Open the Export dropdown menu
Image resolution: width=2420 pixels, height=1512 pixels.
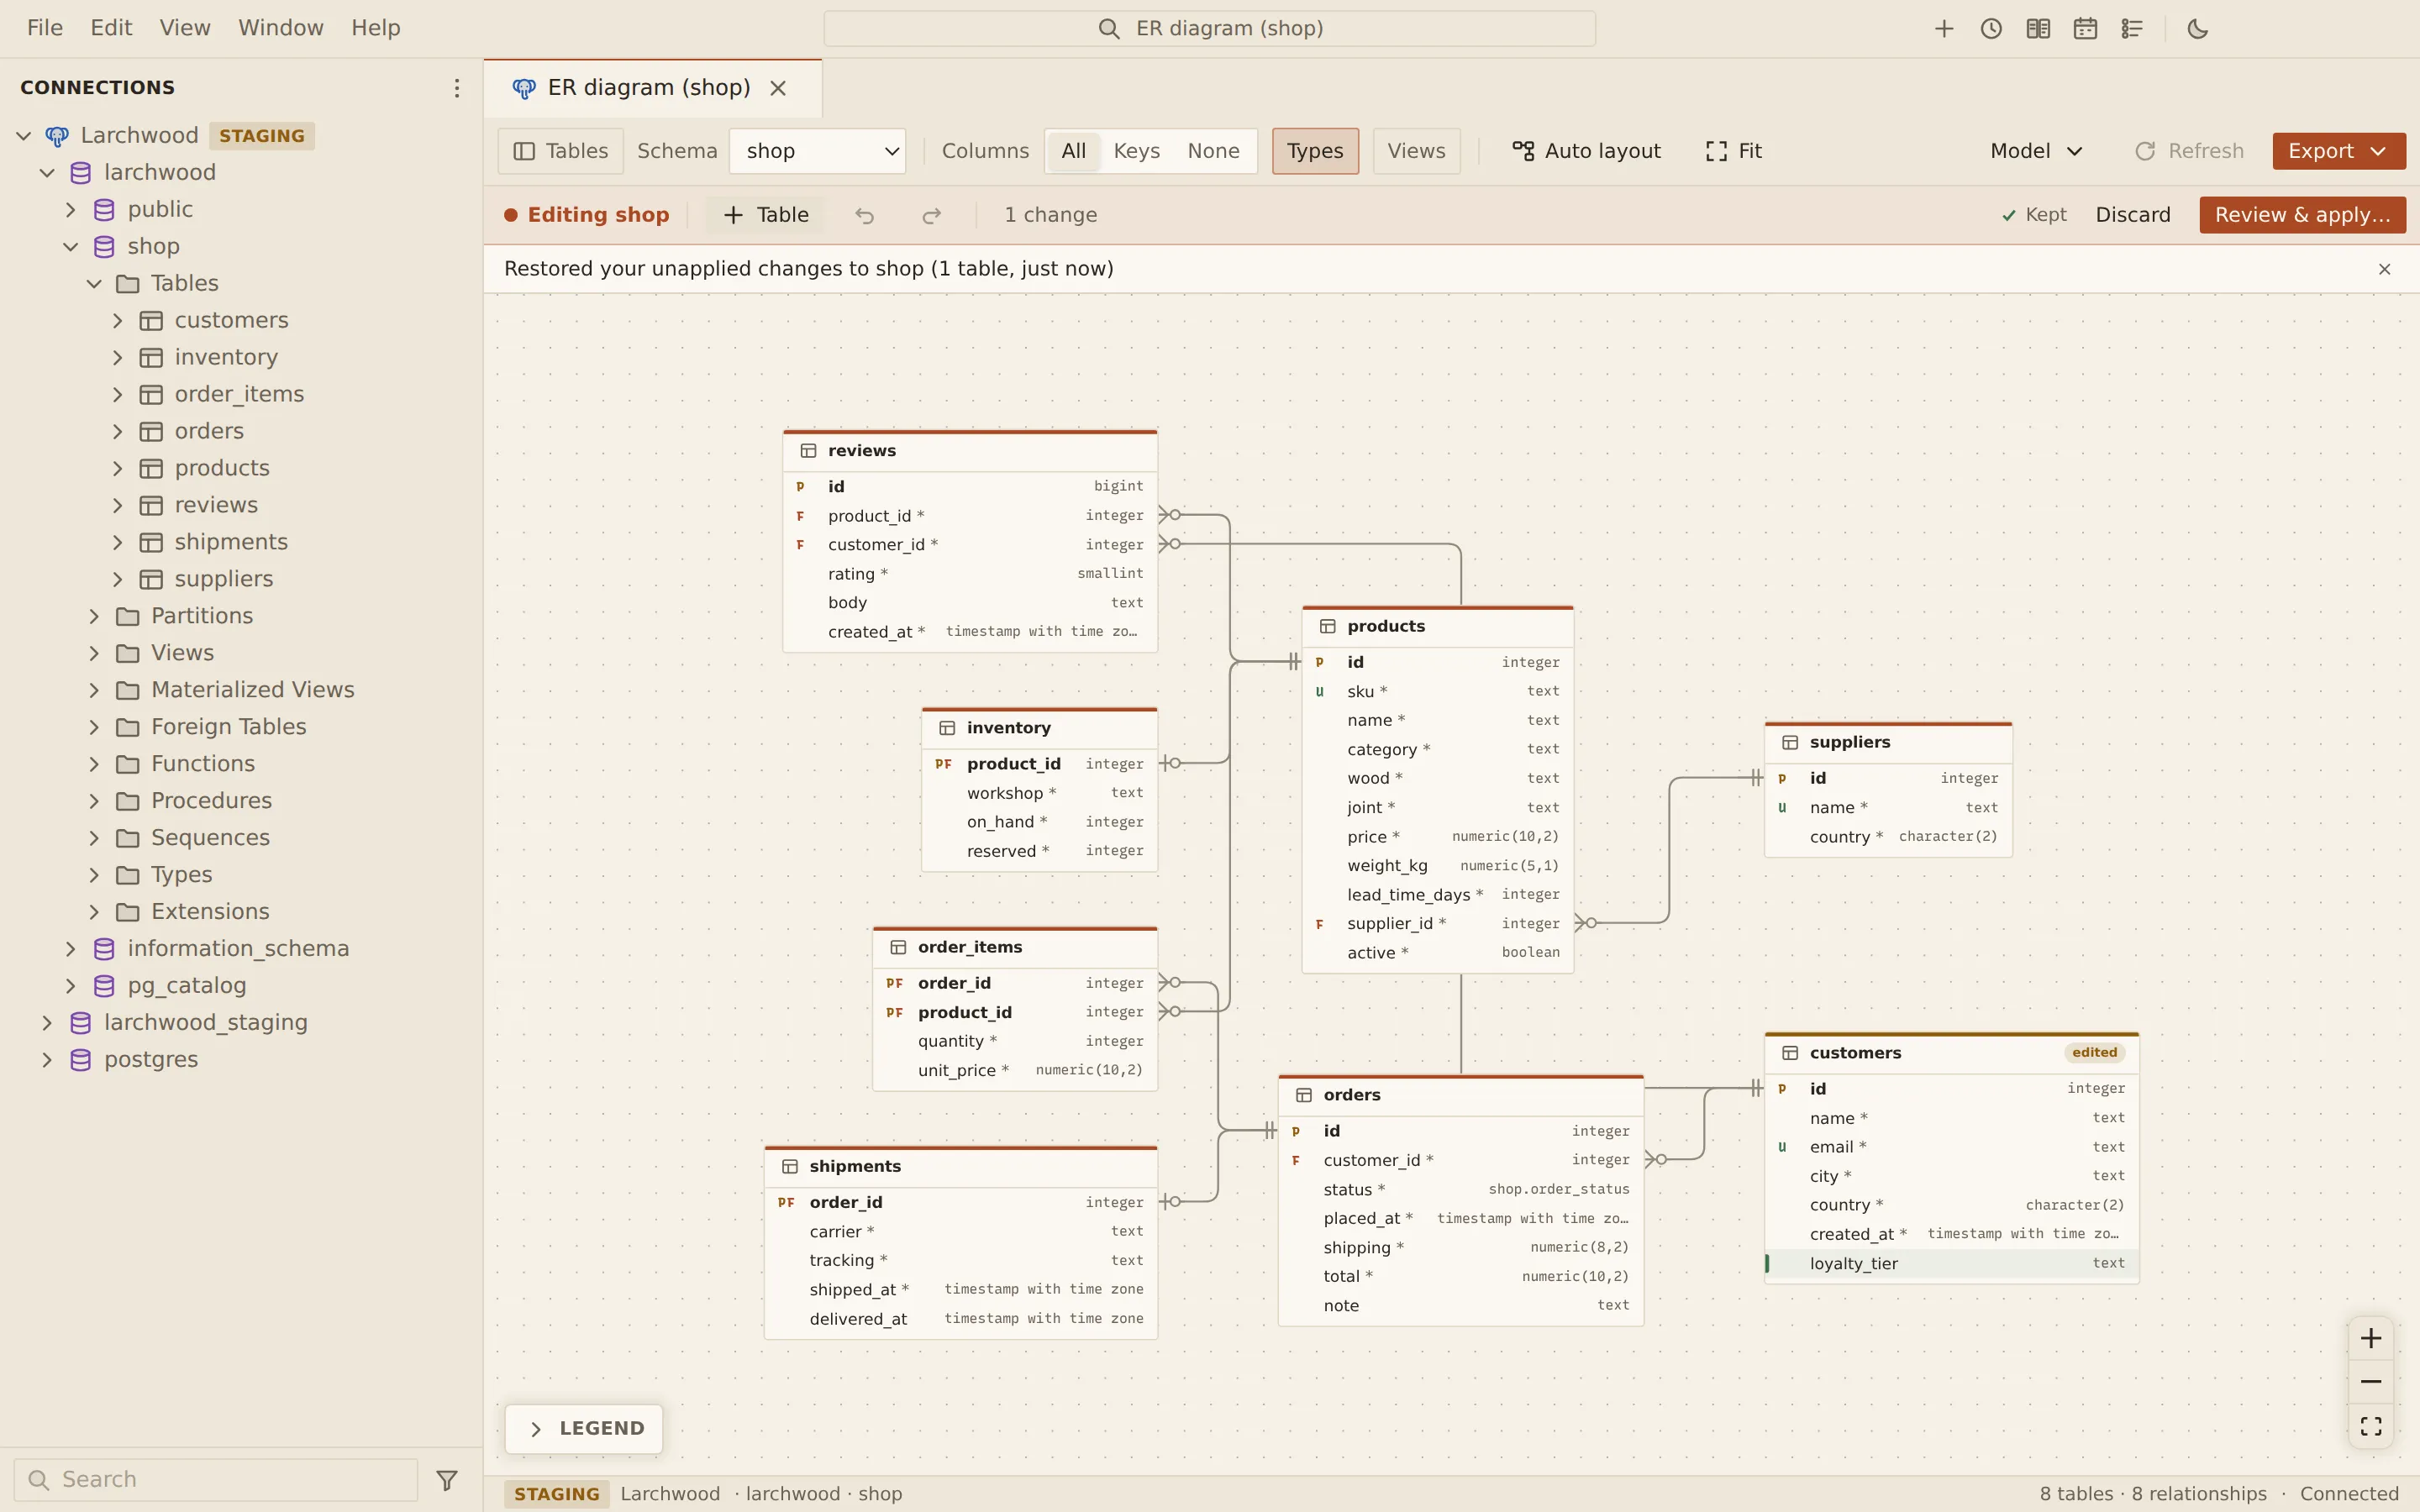pos(2339,151)
